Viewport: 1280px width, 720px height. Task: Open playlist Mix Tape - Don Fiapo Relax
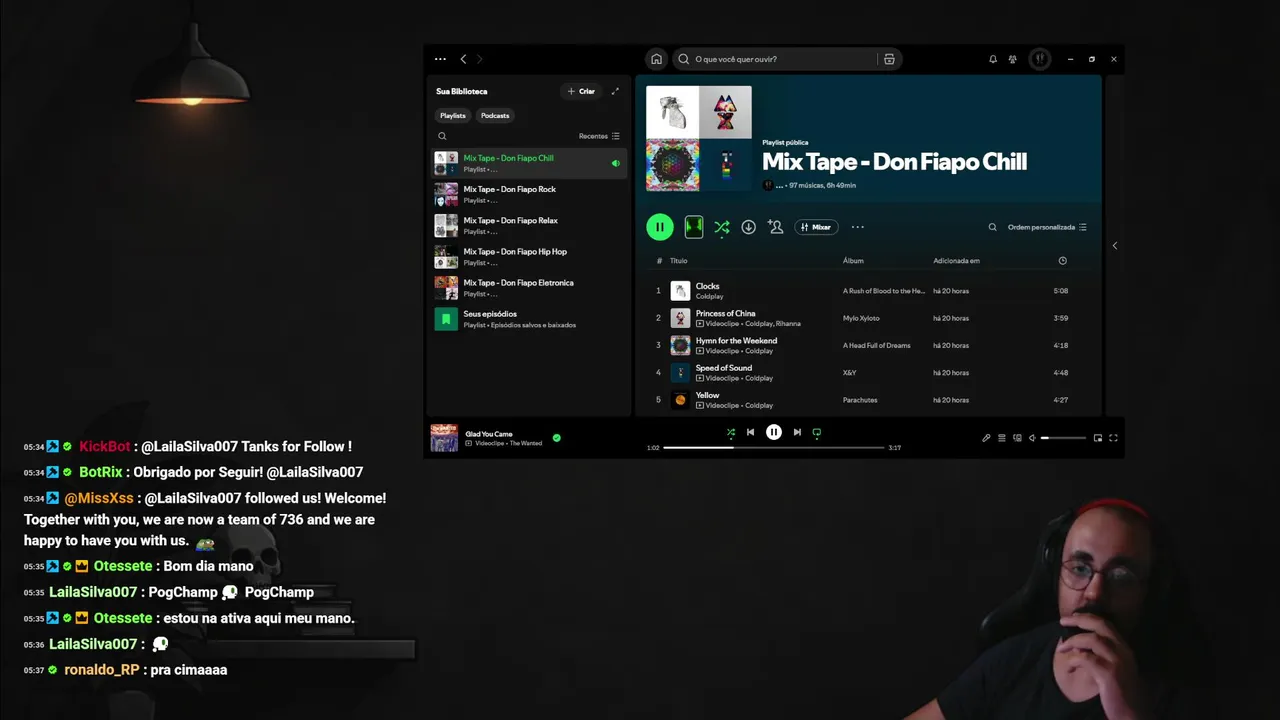[530, 225]
